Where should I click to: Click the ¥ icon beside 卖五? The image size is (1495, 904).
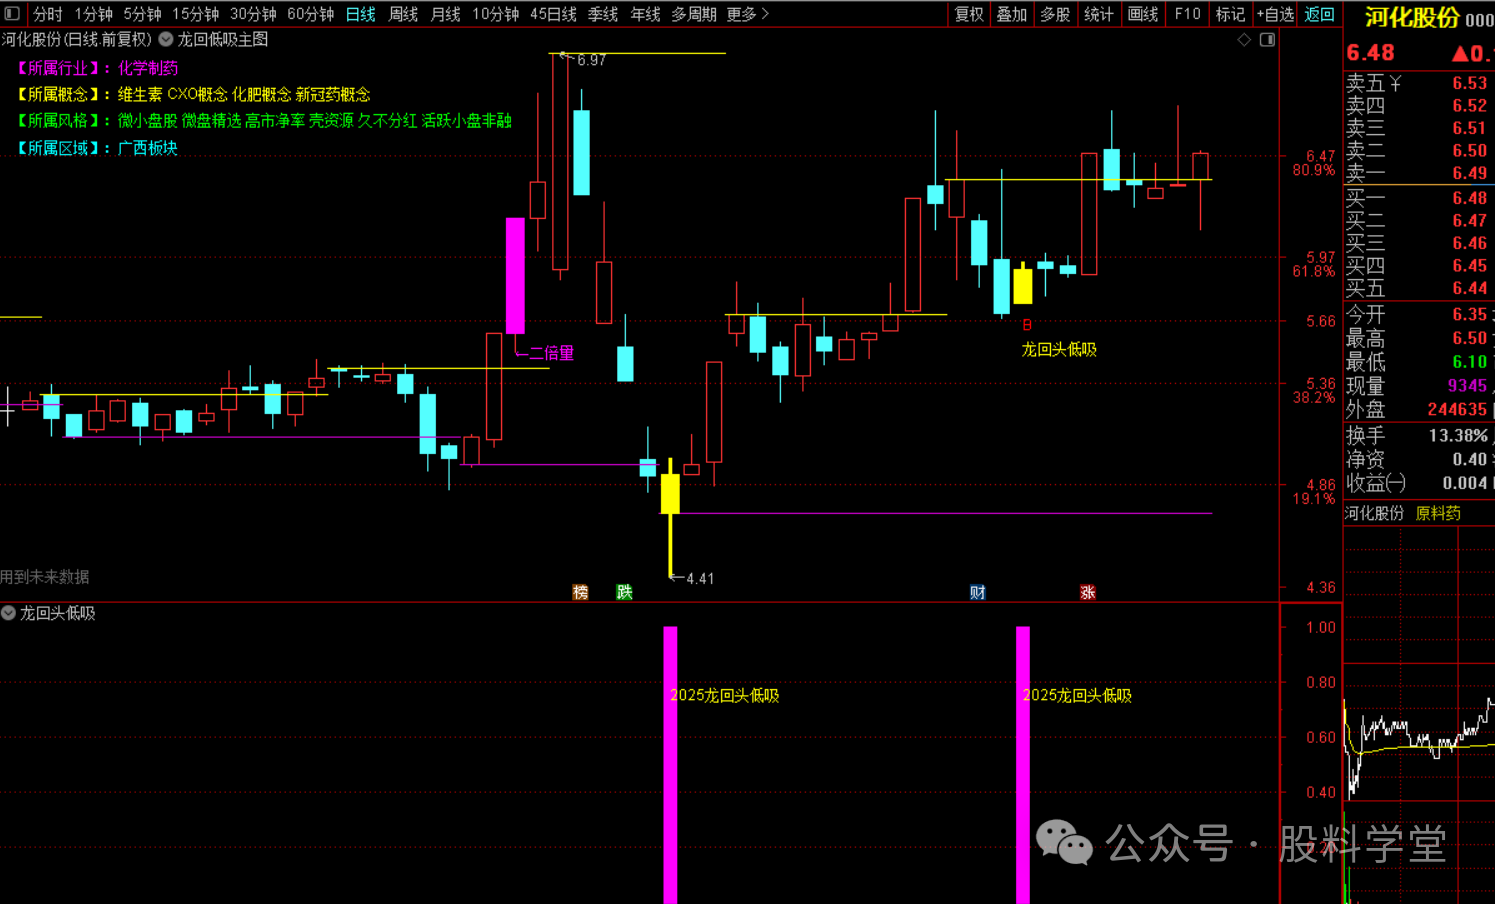click(x=1396, y=84)
